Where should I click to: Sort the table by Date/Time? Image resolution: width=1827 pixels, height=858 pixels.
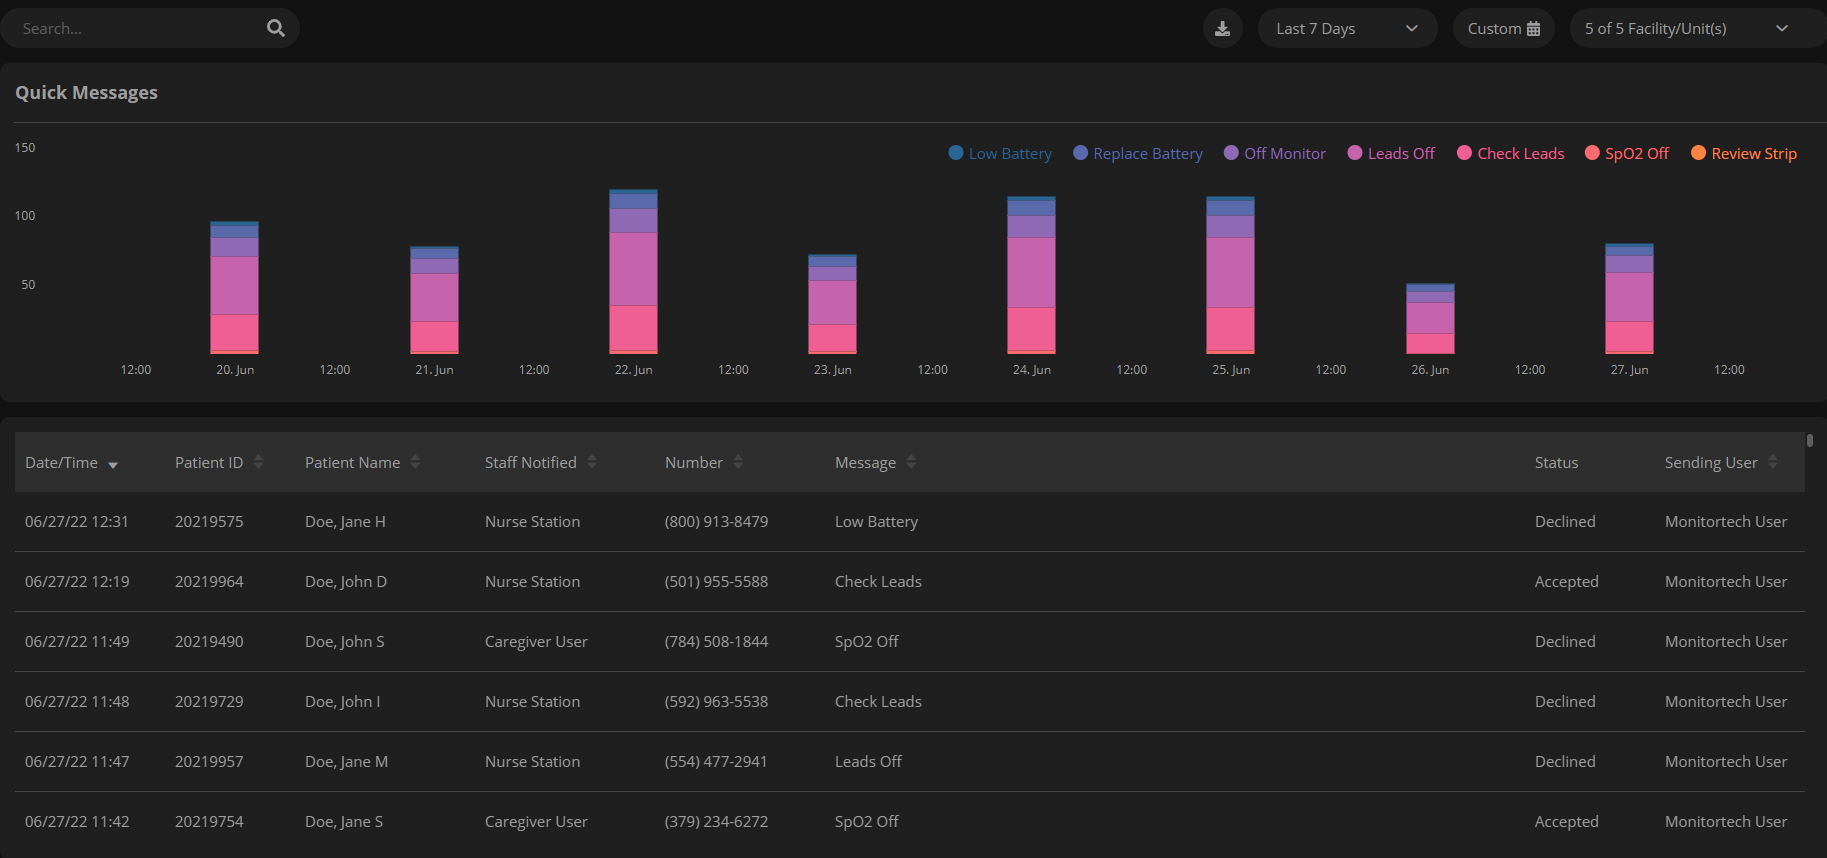71,463
